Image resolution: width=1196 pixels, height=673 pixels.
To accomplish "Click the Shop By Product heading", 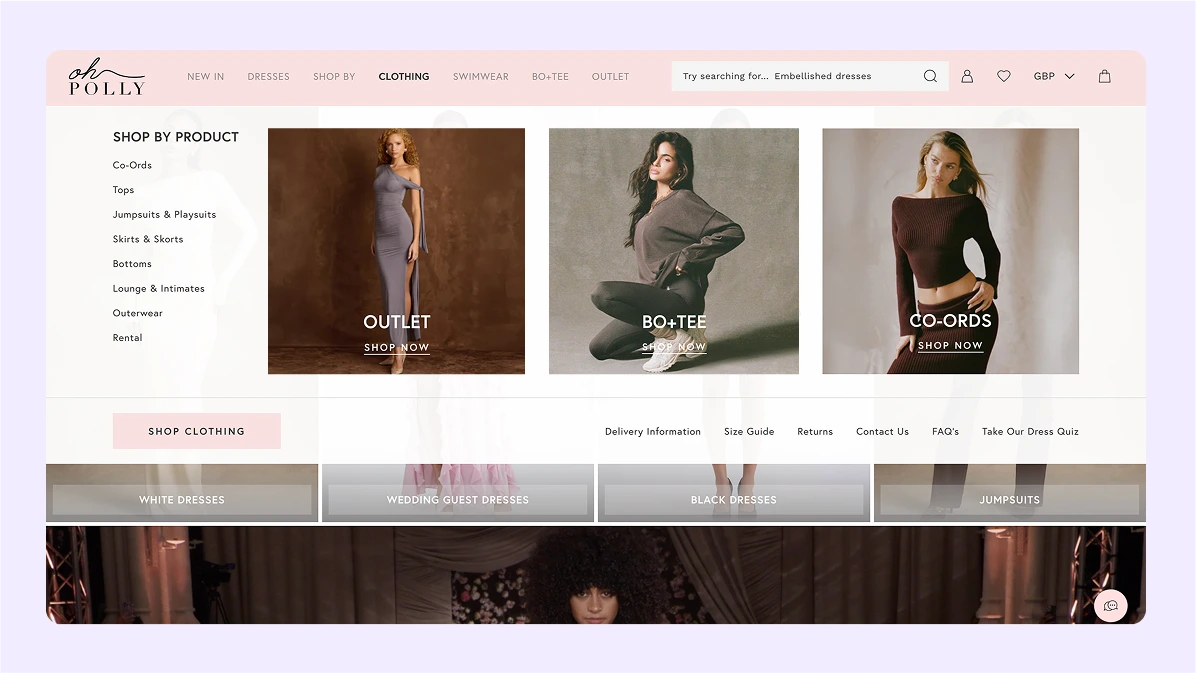I will [x=175, y=137].
